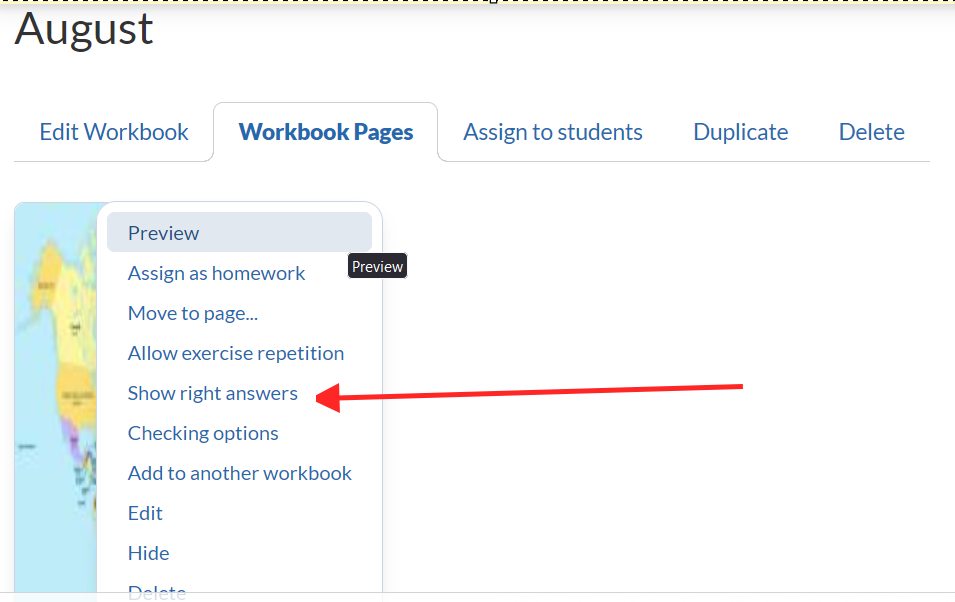Choose Allow exercise repetition
This screenshot has width=955, height=602.
pyautogui.click(x=236, y=353)
